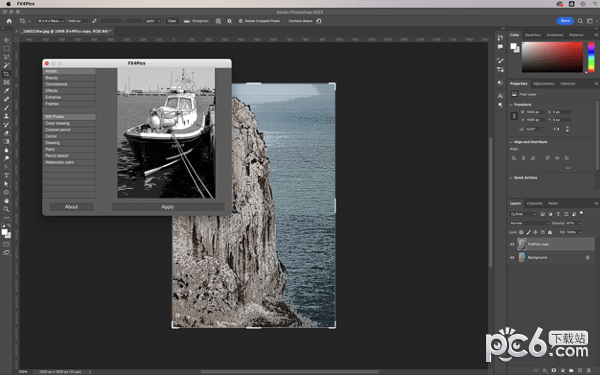Toggle the width-height link in Transform
Image resolution: width=600 pixels, height=375 pixels.
click(514, 116)
